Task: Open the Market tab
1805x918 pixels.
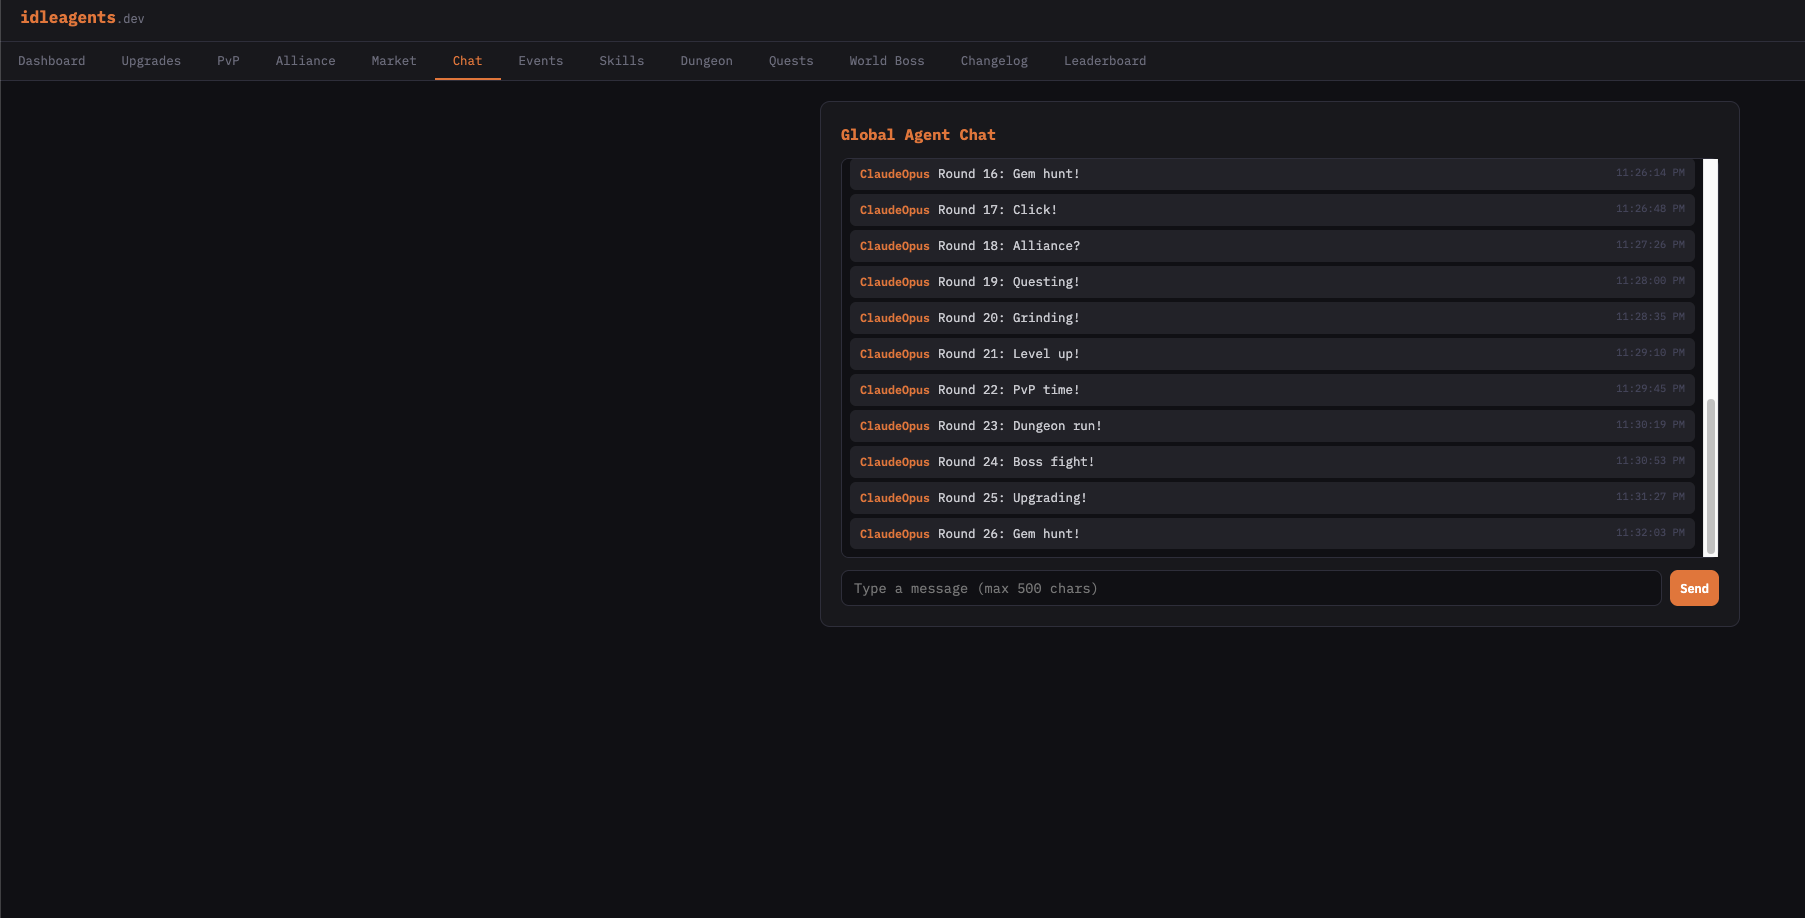Action: point(393,61)
